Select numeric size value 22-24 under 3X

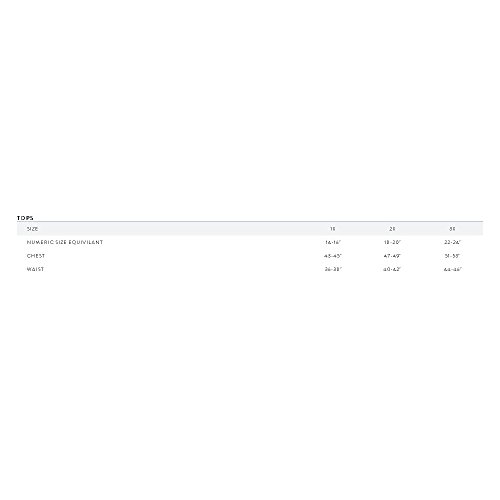[x=452, y=242]
